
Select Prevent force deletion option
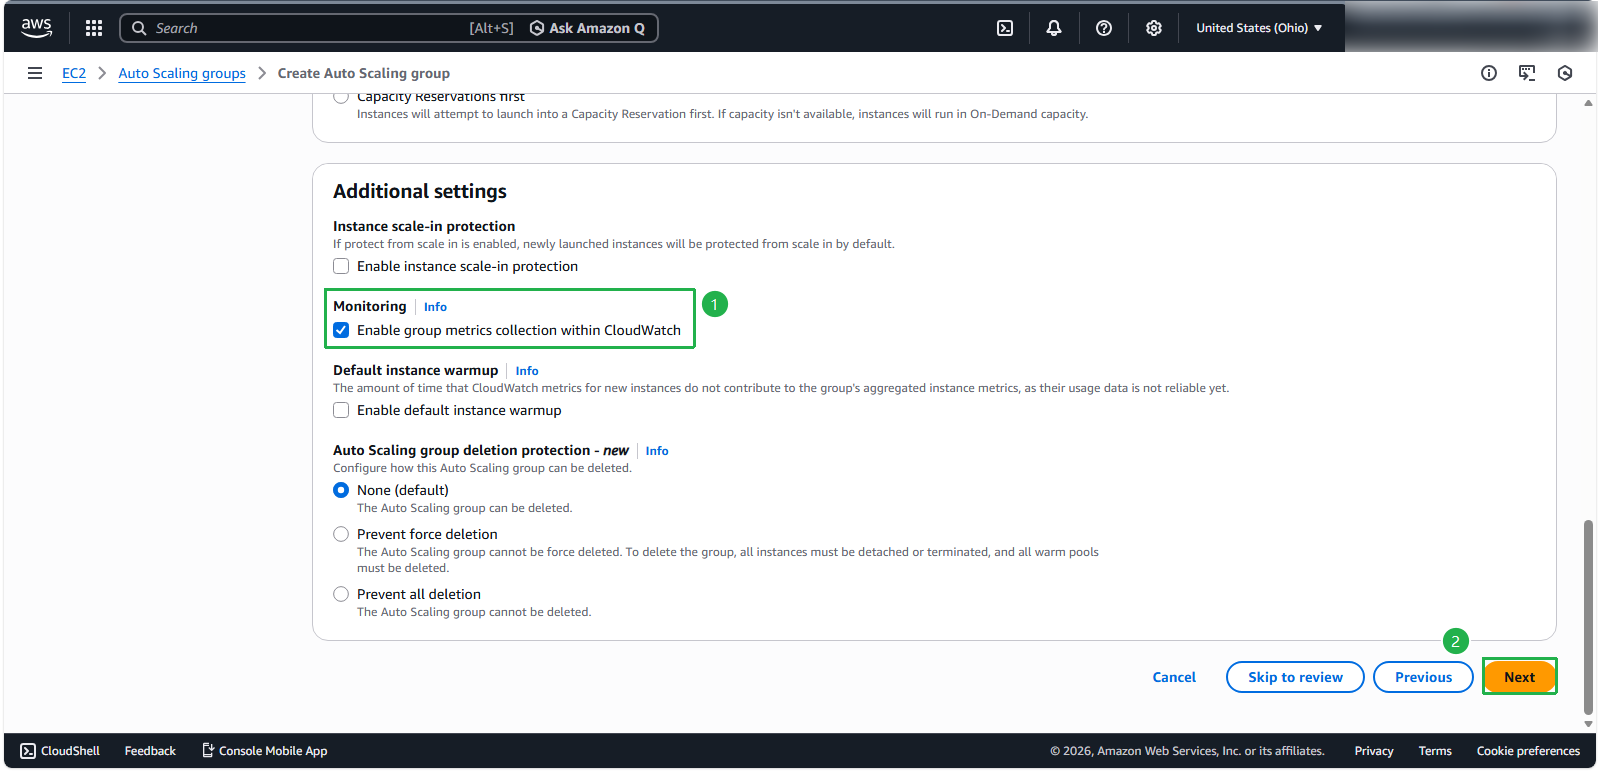coord(341,534)
